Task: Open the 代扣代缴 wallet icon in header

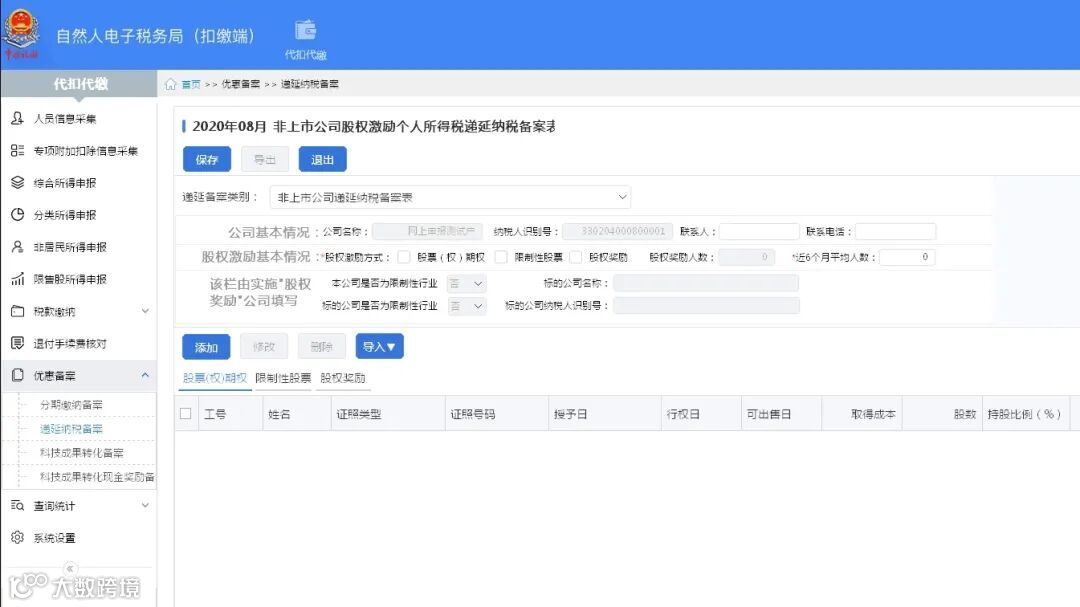Action: (305, 31)
